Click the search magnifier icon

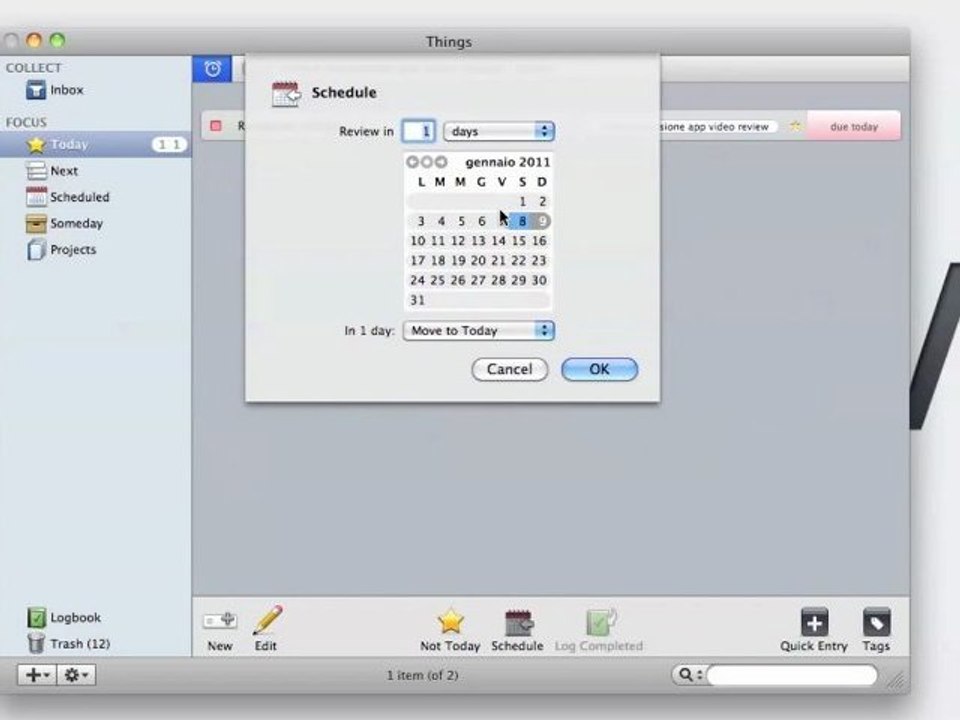point(685,675)
